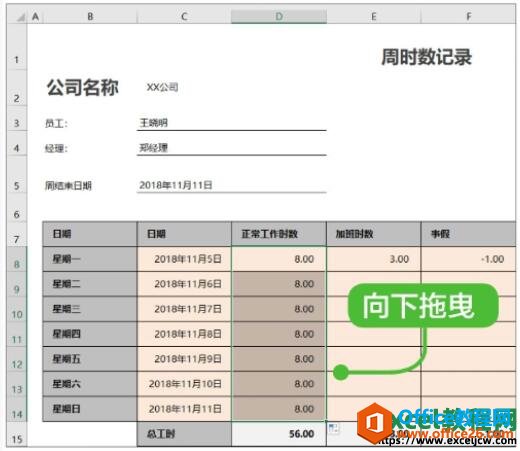Click the 星期六 cell

tap(90, 384)
